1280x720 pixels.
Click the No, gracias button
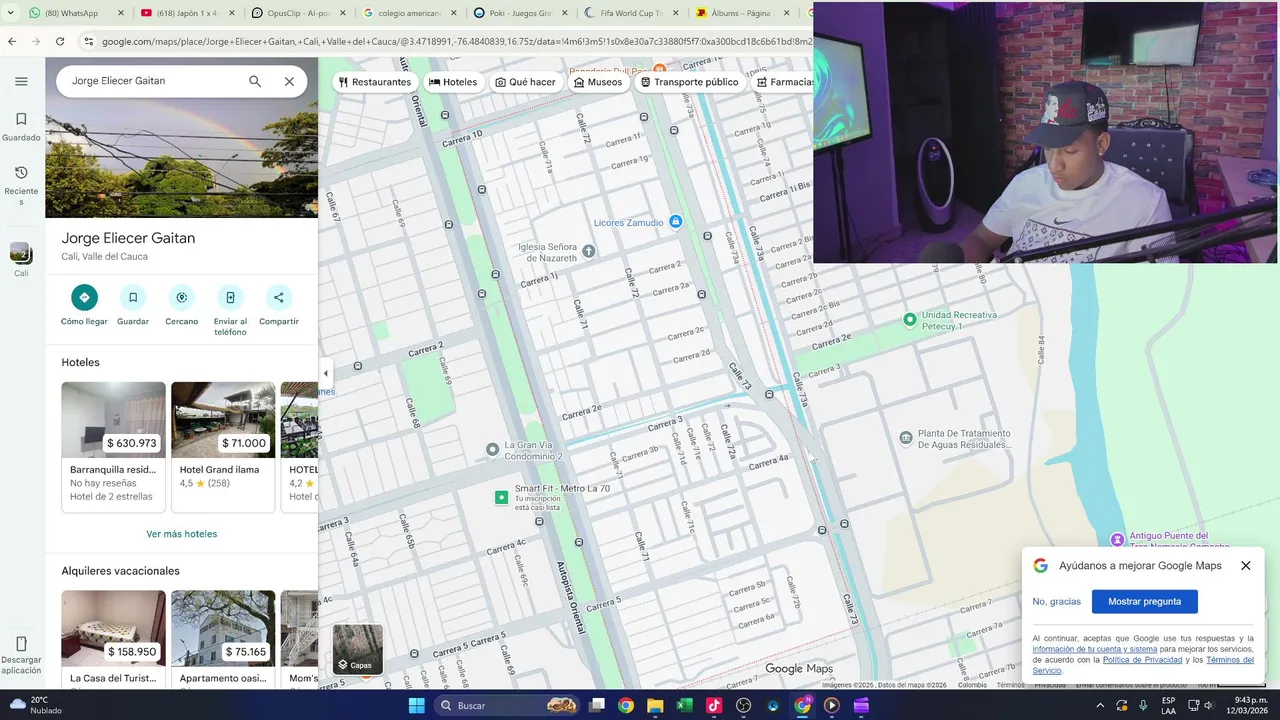pos(1056,602)
